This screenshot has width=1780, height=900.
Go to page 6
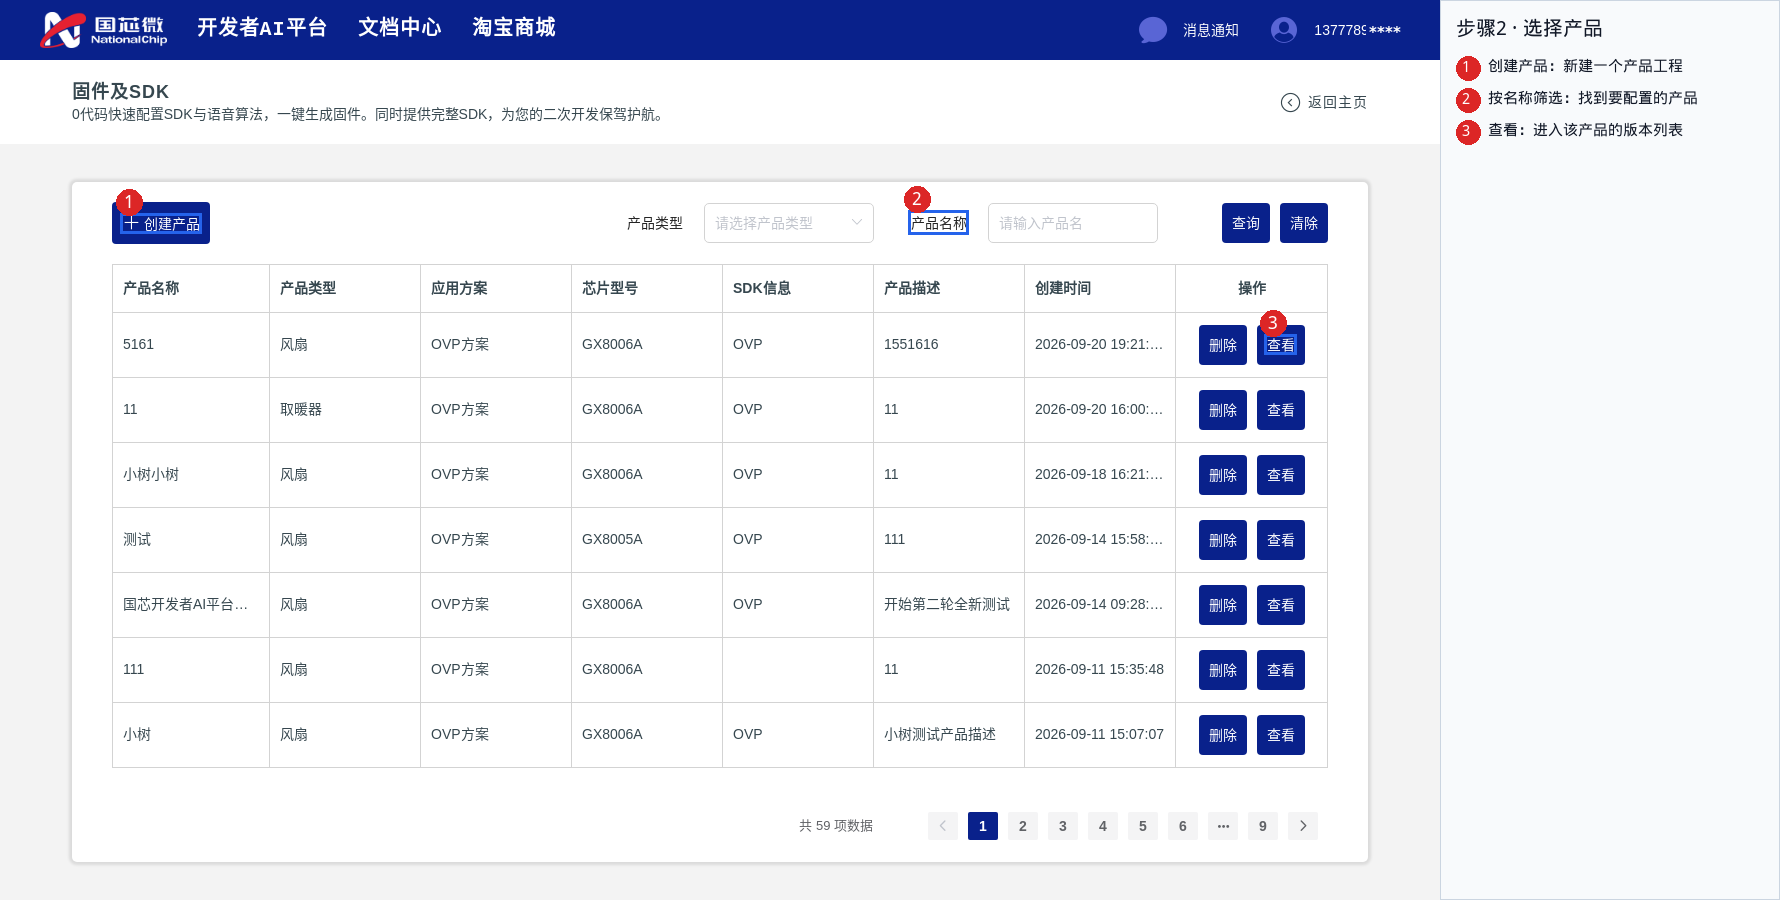click(x=1183, y=826)
